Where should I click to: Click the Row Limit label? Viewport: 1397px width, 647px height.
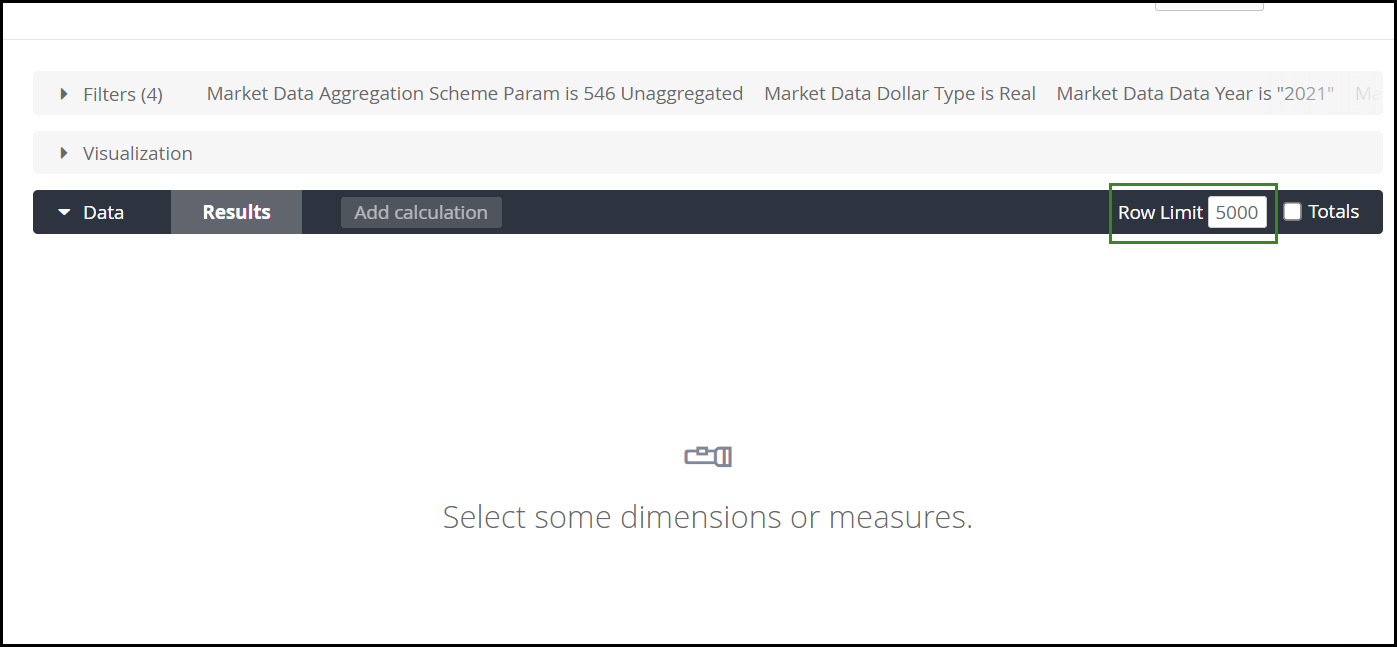pyautogui.click(x=1160, y=212)
